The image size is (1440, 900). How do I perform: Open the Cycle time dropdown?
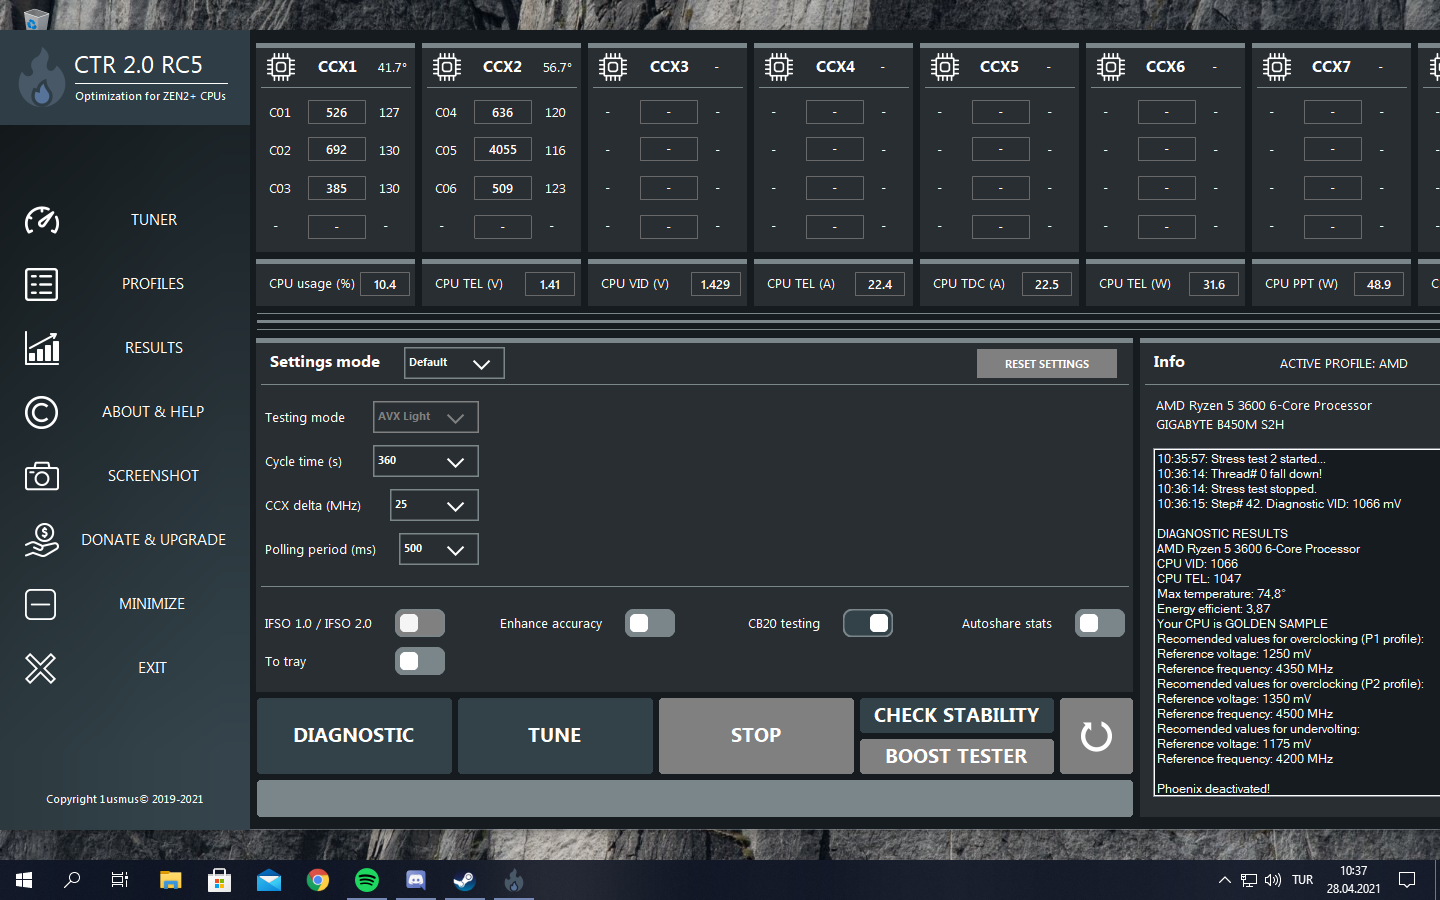[426, 461]
